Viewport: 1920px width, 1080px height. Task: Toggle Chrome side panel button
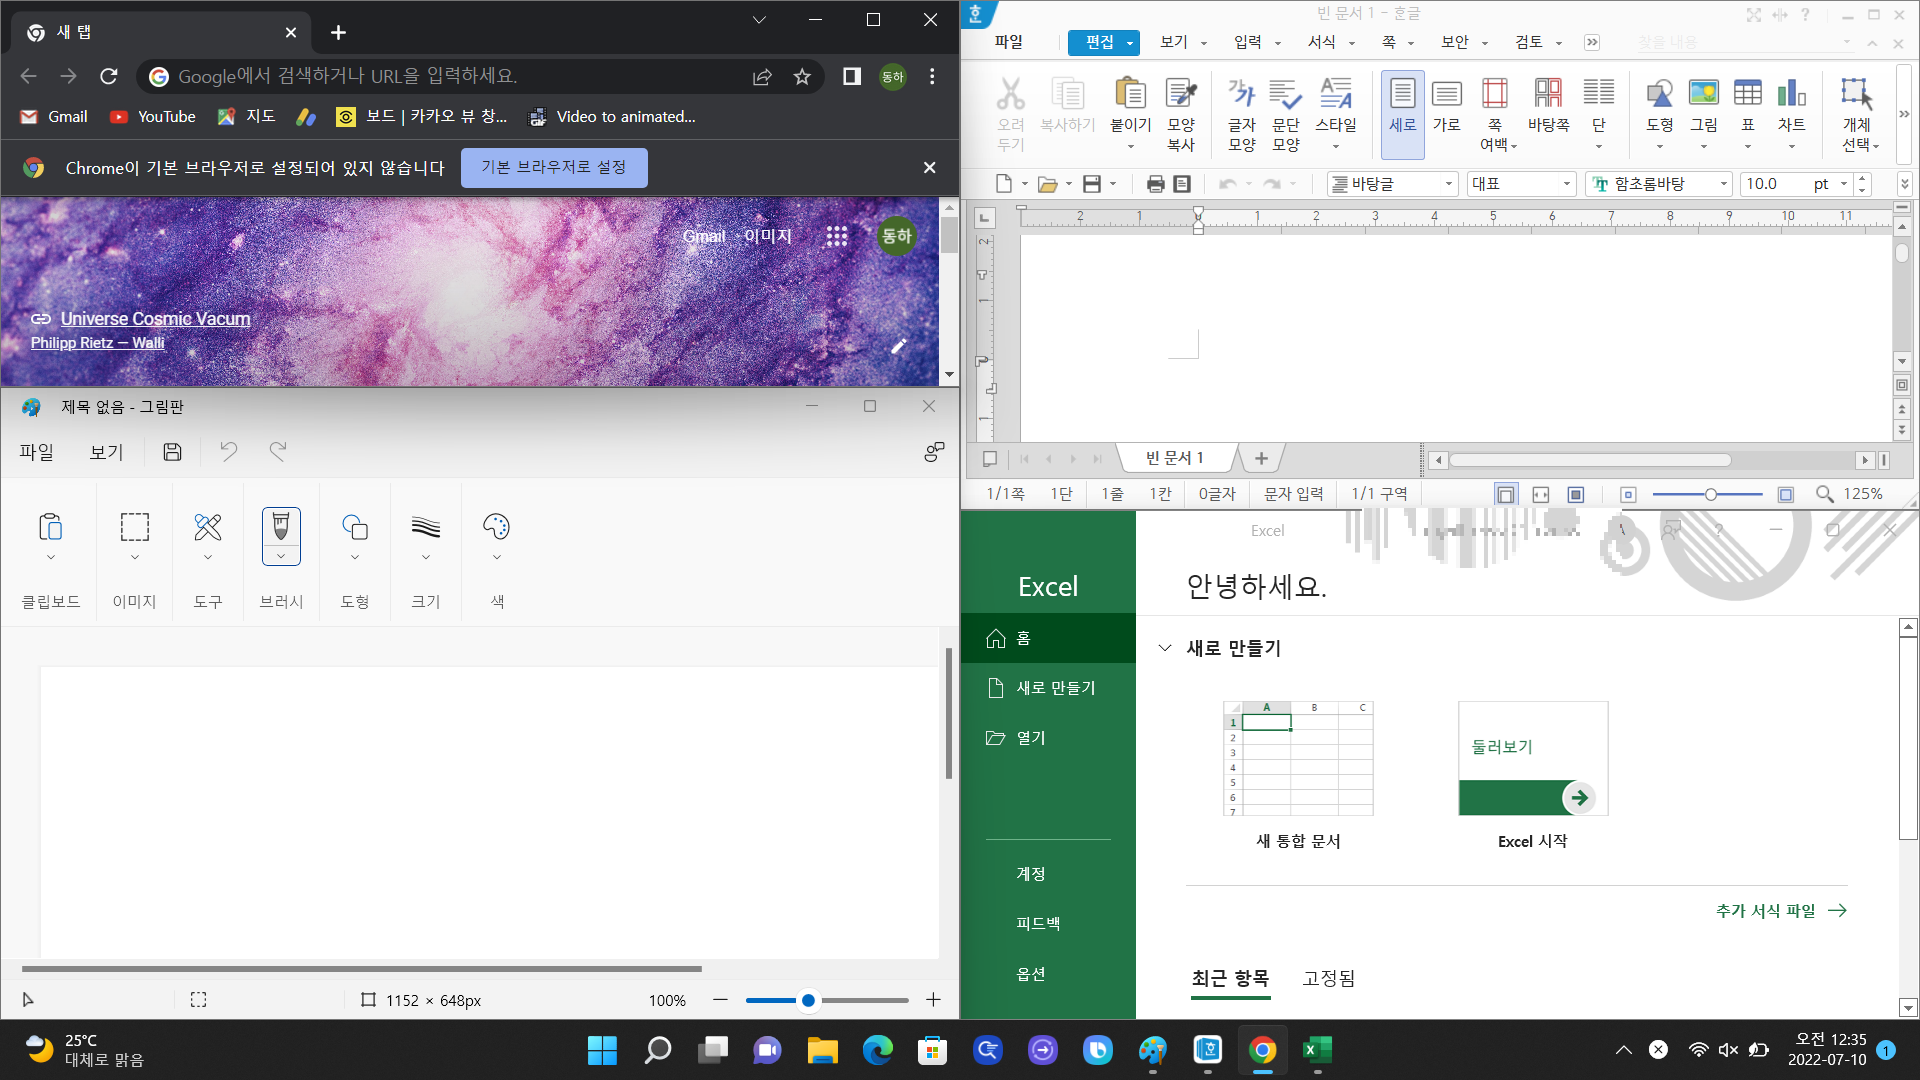coord(852,77)
